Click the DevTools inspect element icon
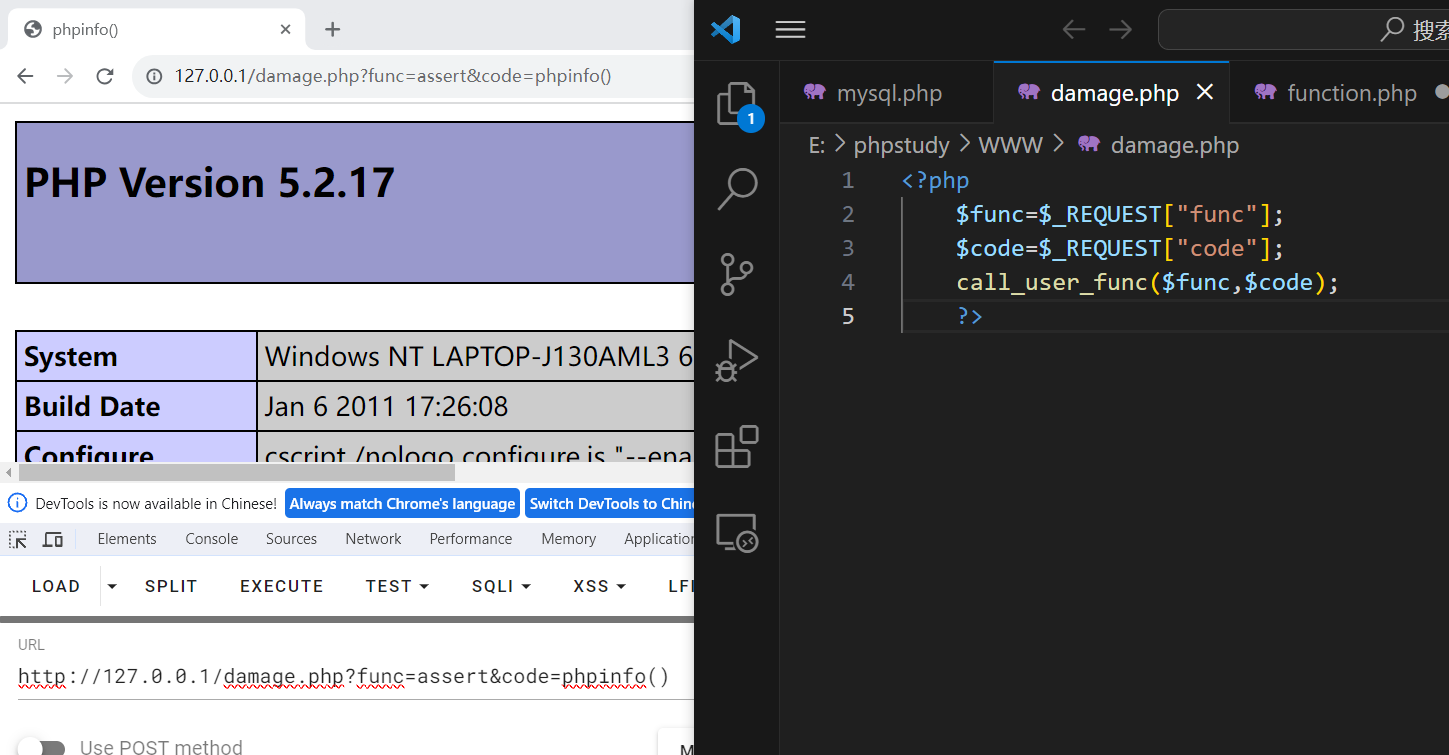 click(x=18, y=539)
